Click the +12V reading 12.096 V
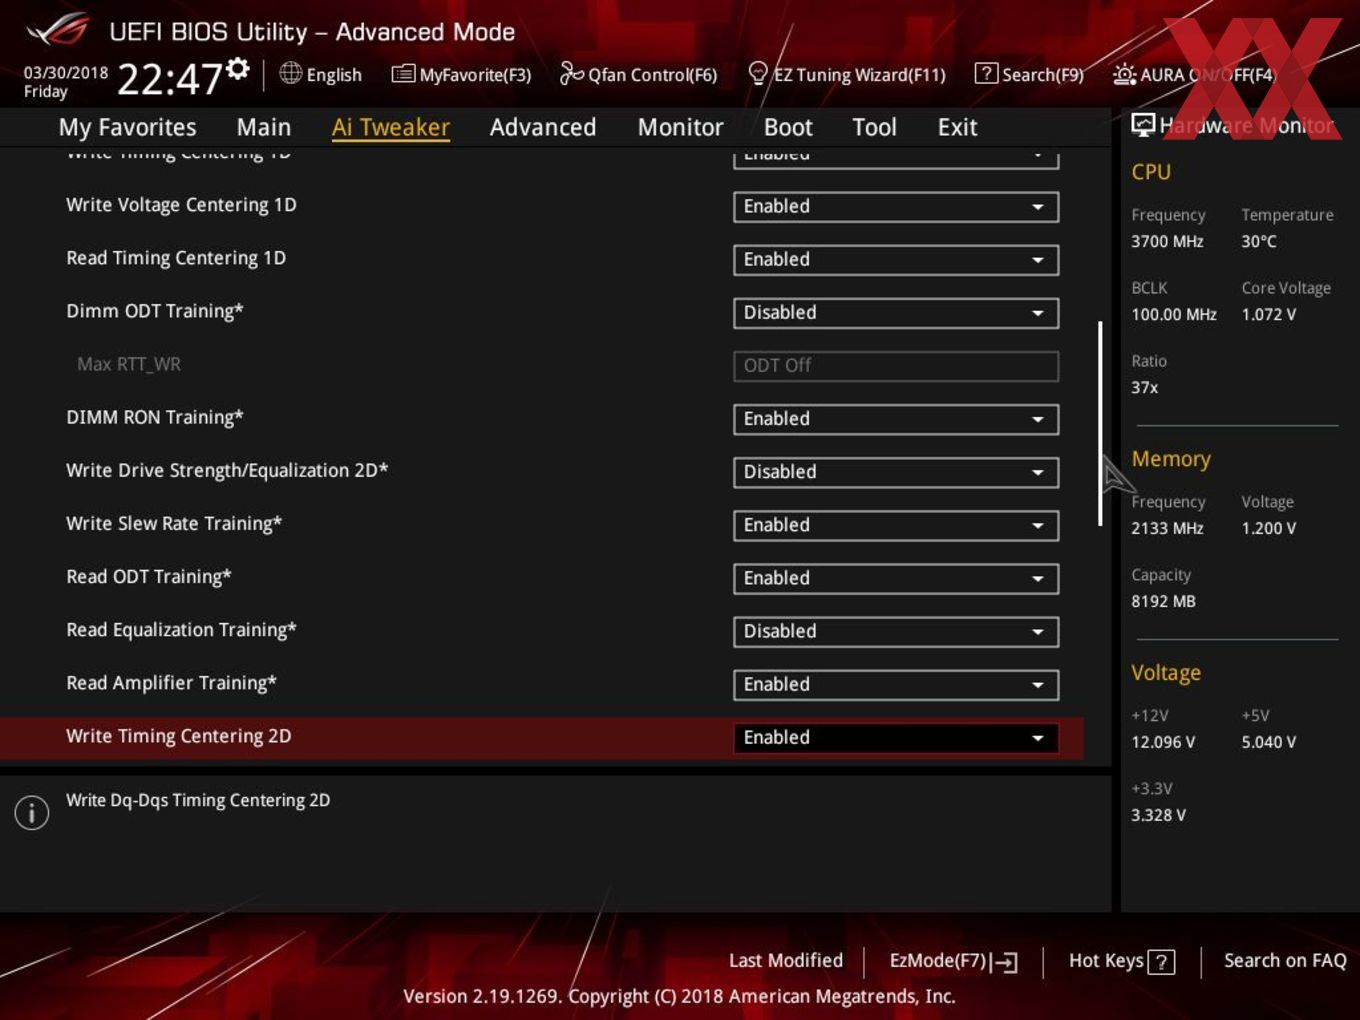Screen dimensions: 1360x1020 pyautogui.click(x=1163, y=742)
